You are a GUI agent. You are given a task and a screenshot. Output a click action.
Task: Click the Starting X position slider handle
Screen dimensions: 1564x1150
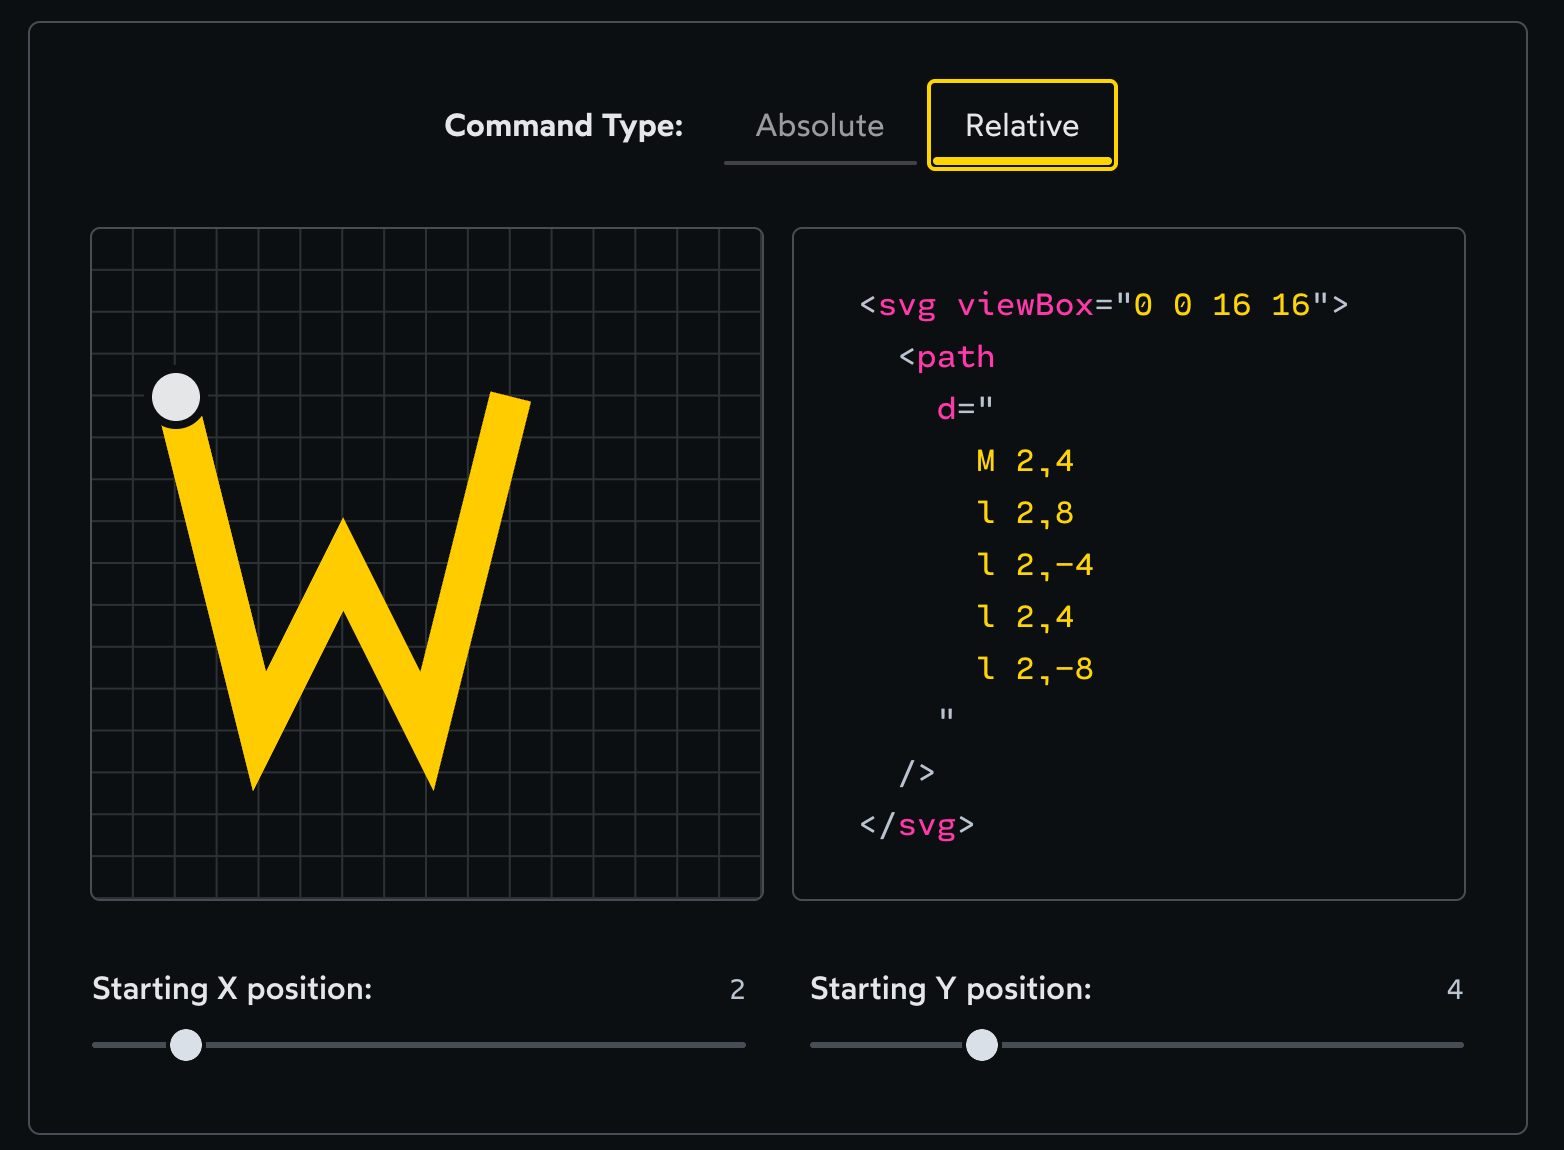click(x=186, y=1045)
